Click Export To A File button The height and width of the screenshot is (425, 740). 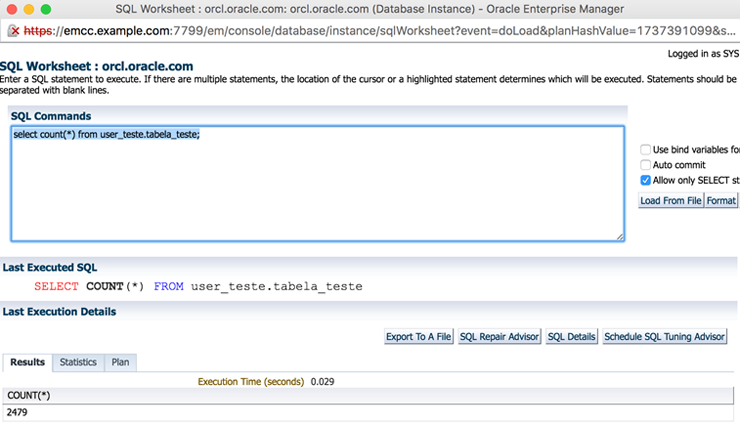click(x=419, y=337)
